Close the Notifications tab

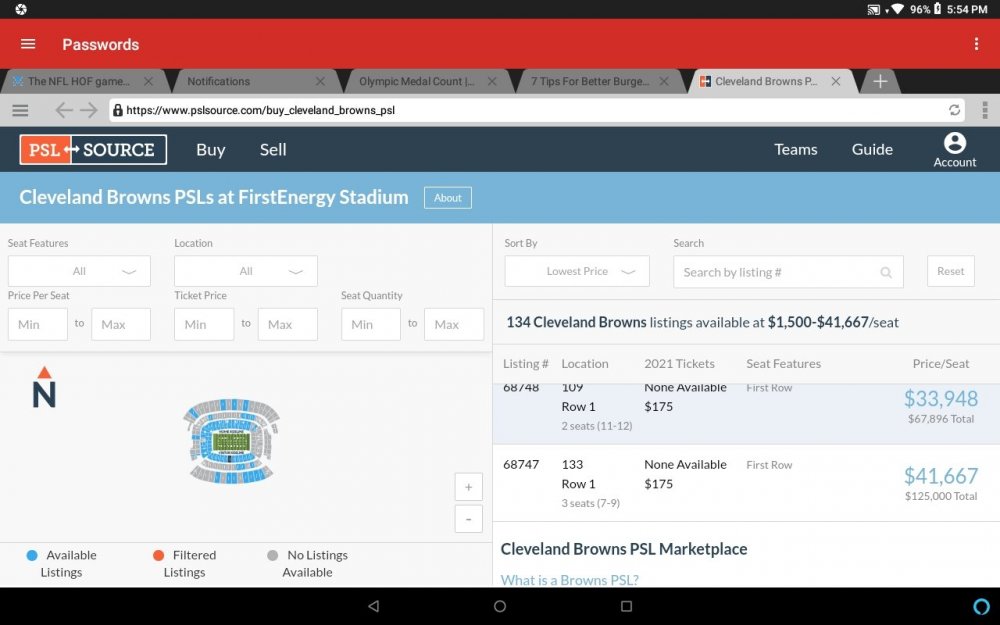(320, 82)
